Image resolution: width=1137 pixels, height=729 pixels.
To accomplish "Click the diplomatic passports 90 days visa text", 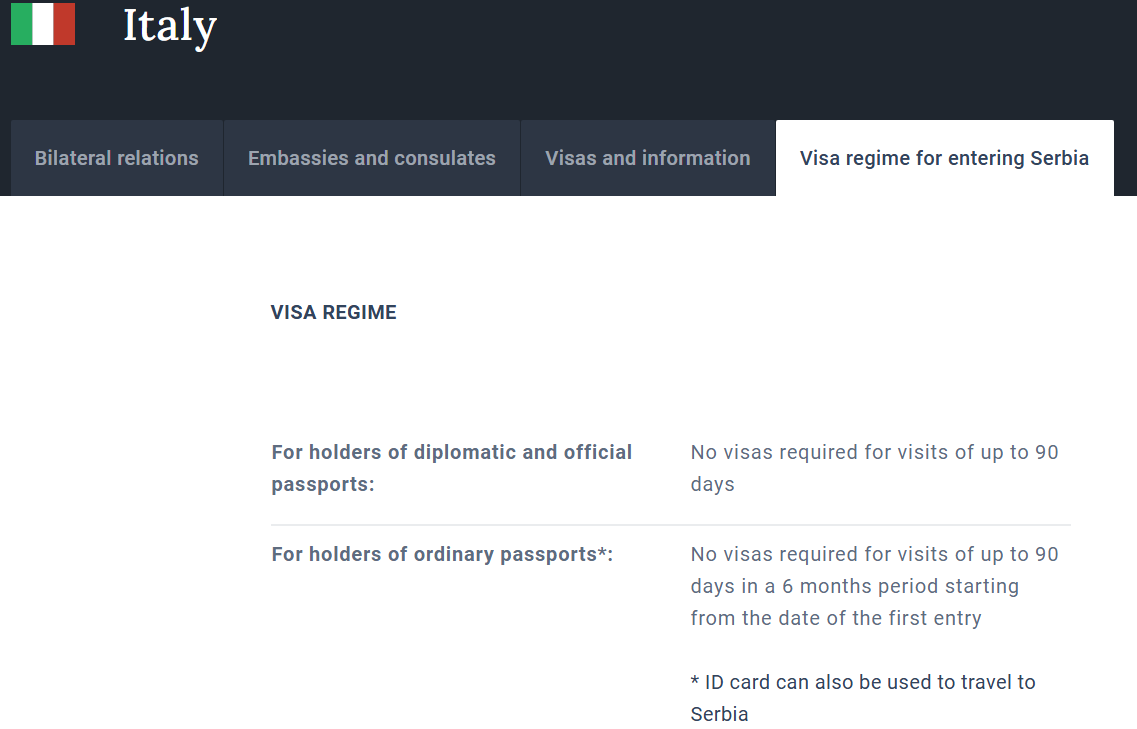I will click(874, 453).
